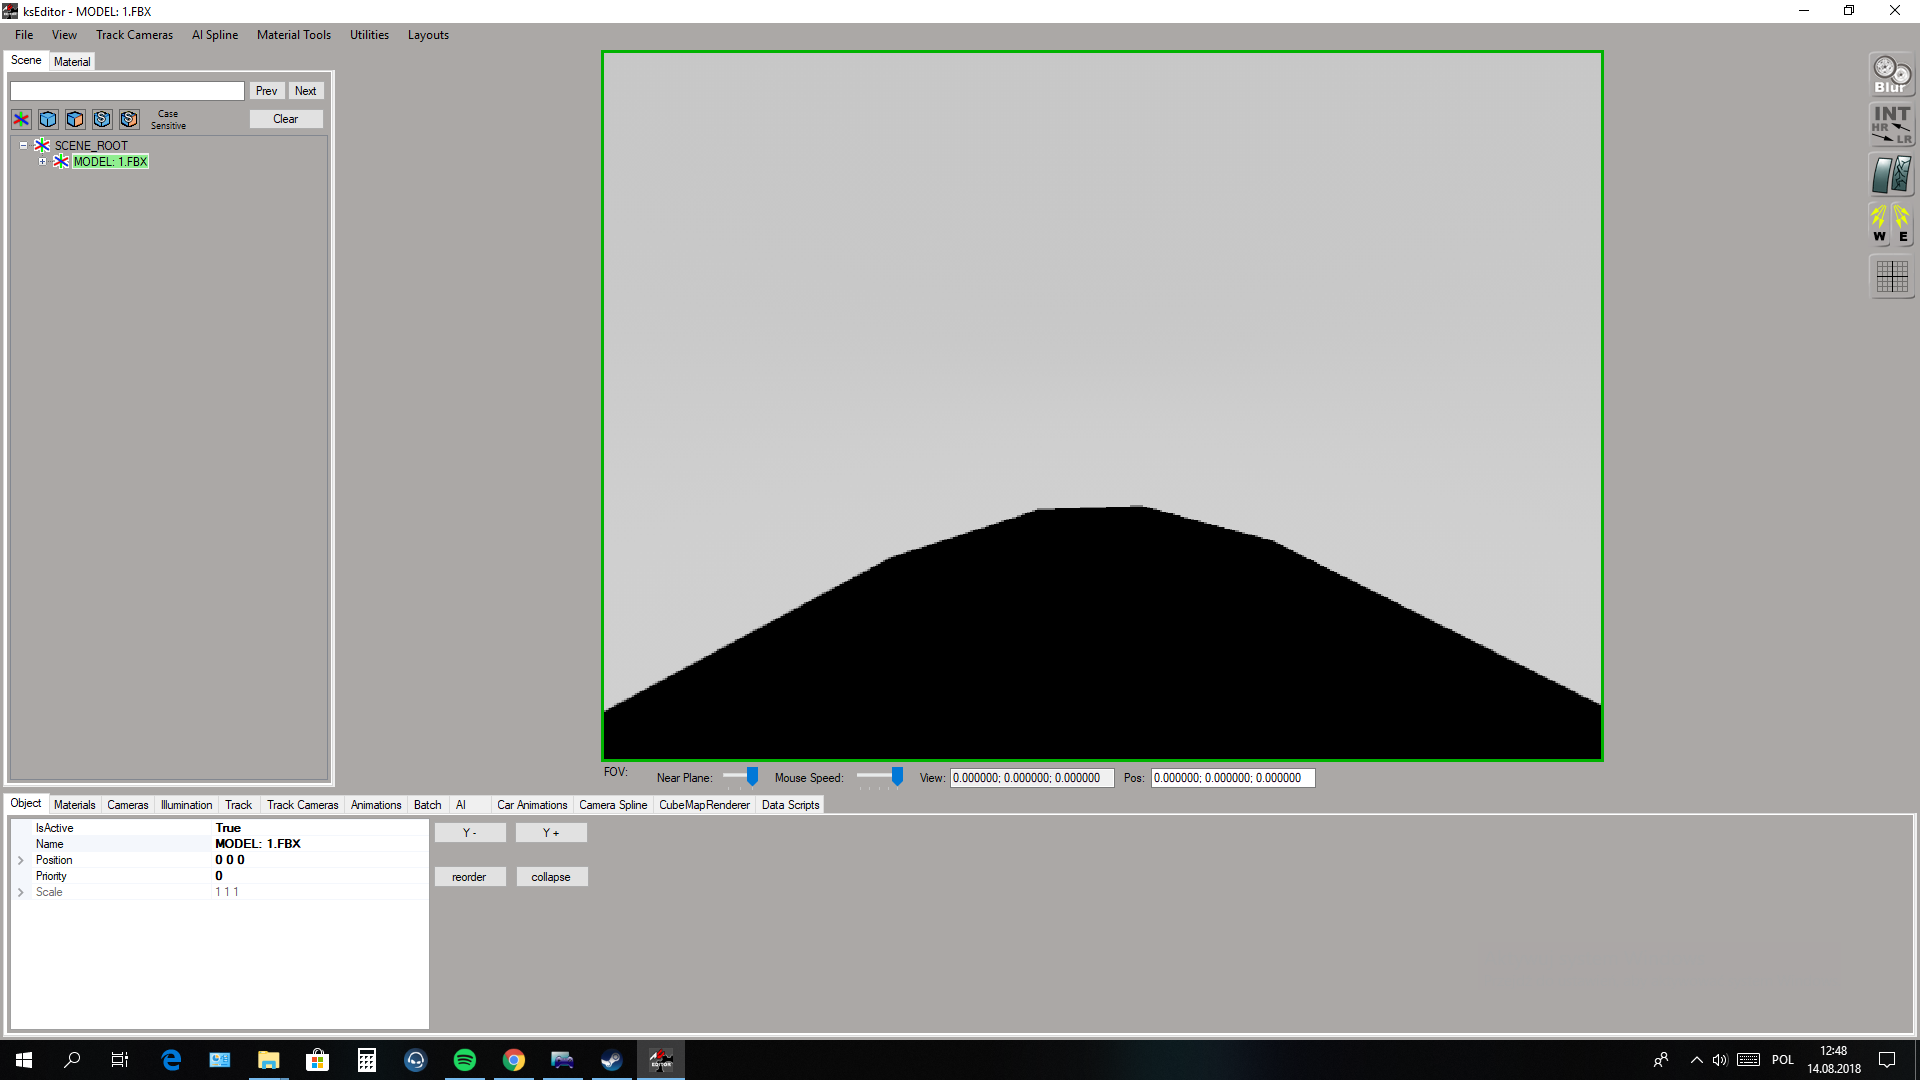
Task: Click the E sunlight direction icon
Action: click(x=1903, y=224)
